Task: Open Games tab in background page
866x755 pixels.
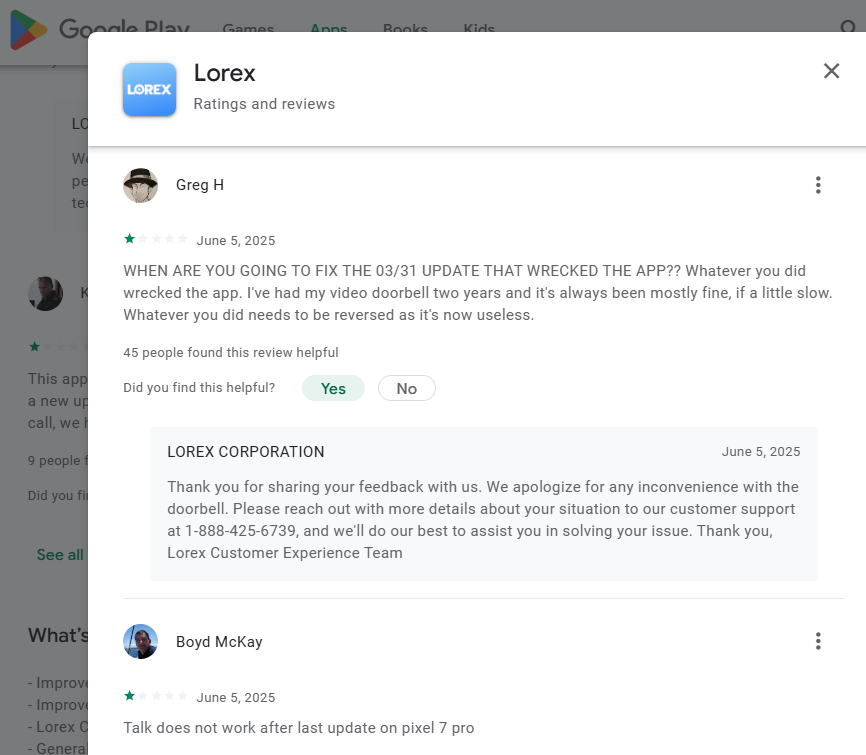Action: click(248, 28)
